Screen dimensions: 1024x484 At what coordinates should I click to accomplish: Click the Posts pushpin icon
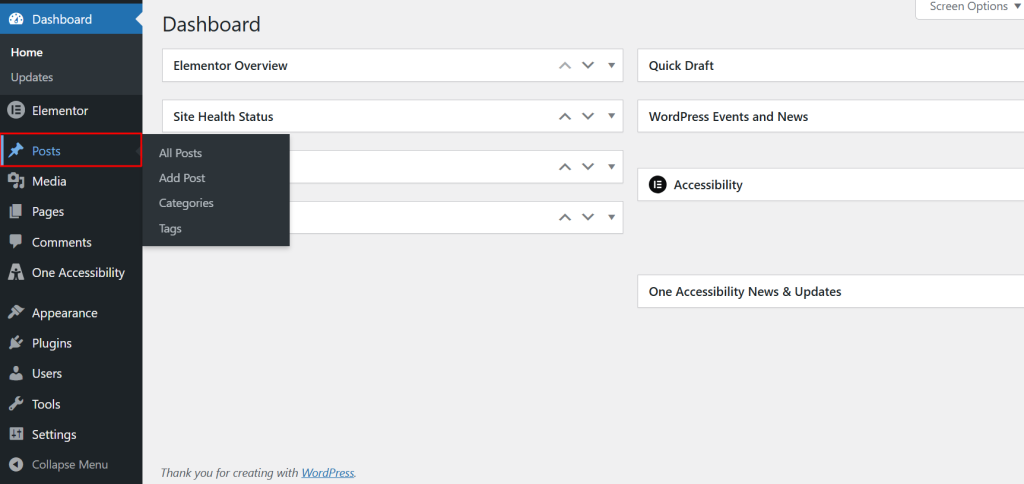coord(16,151)
